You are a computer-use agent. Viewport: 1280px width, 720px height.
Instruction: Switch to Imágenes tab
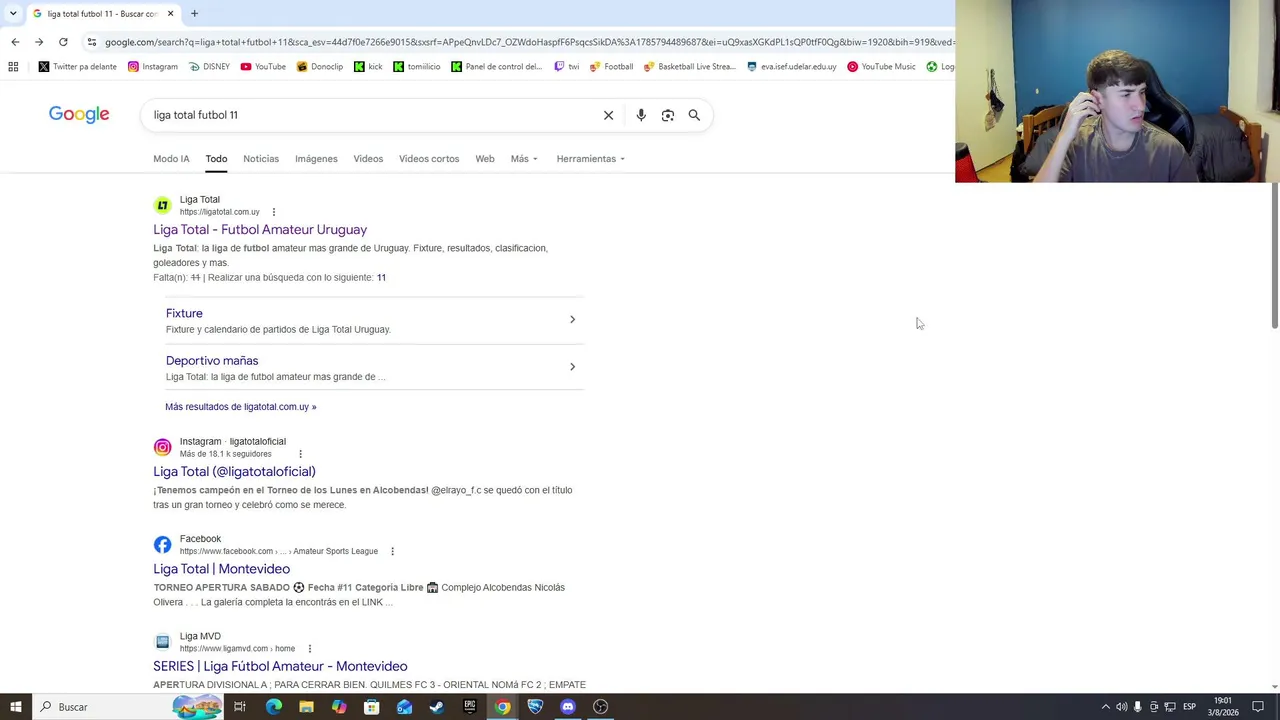316,159
